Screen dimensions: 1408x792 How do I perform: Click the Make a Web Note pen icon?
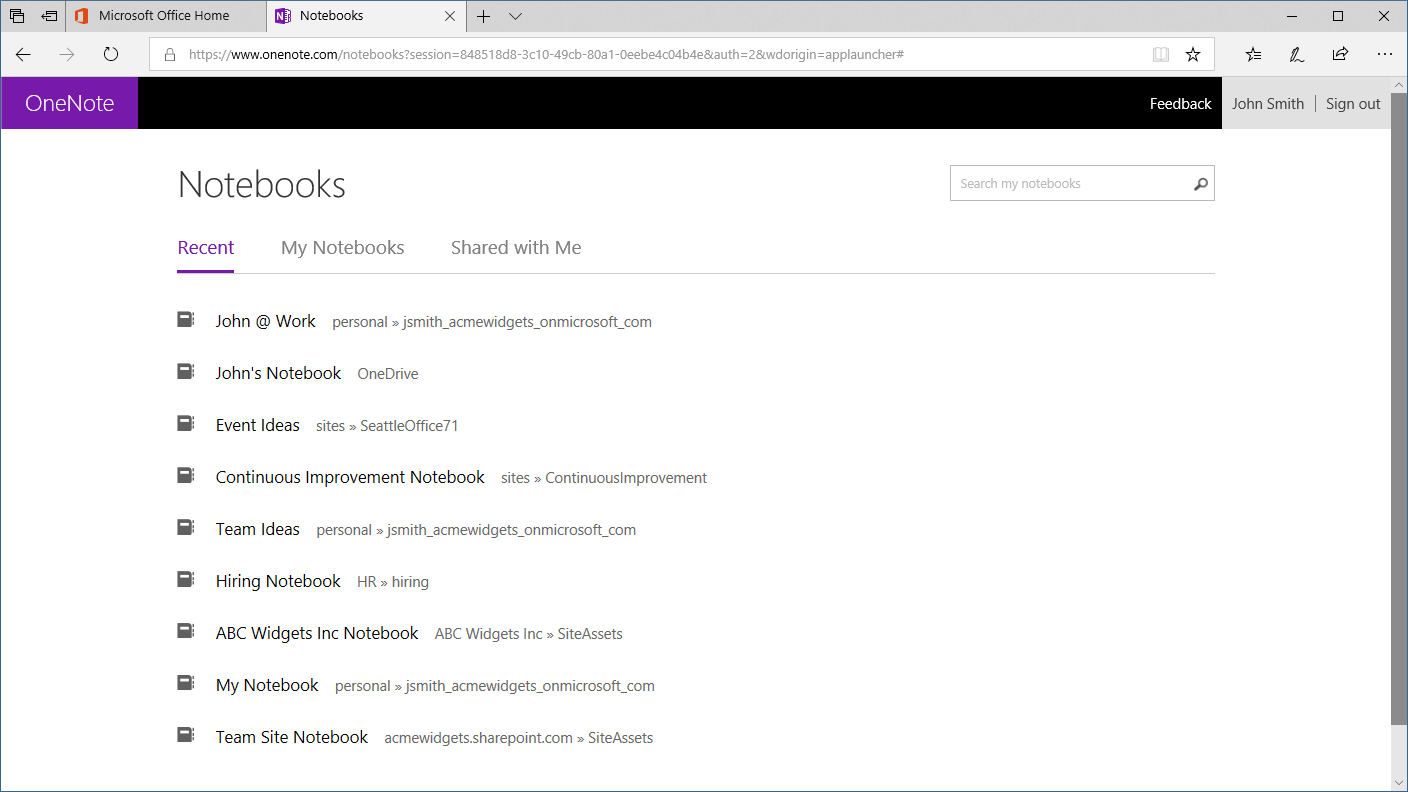pos(1297,55)
